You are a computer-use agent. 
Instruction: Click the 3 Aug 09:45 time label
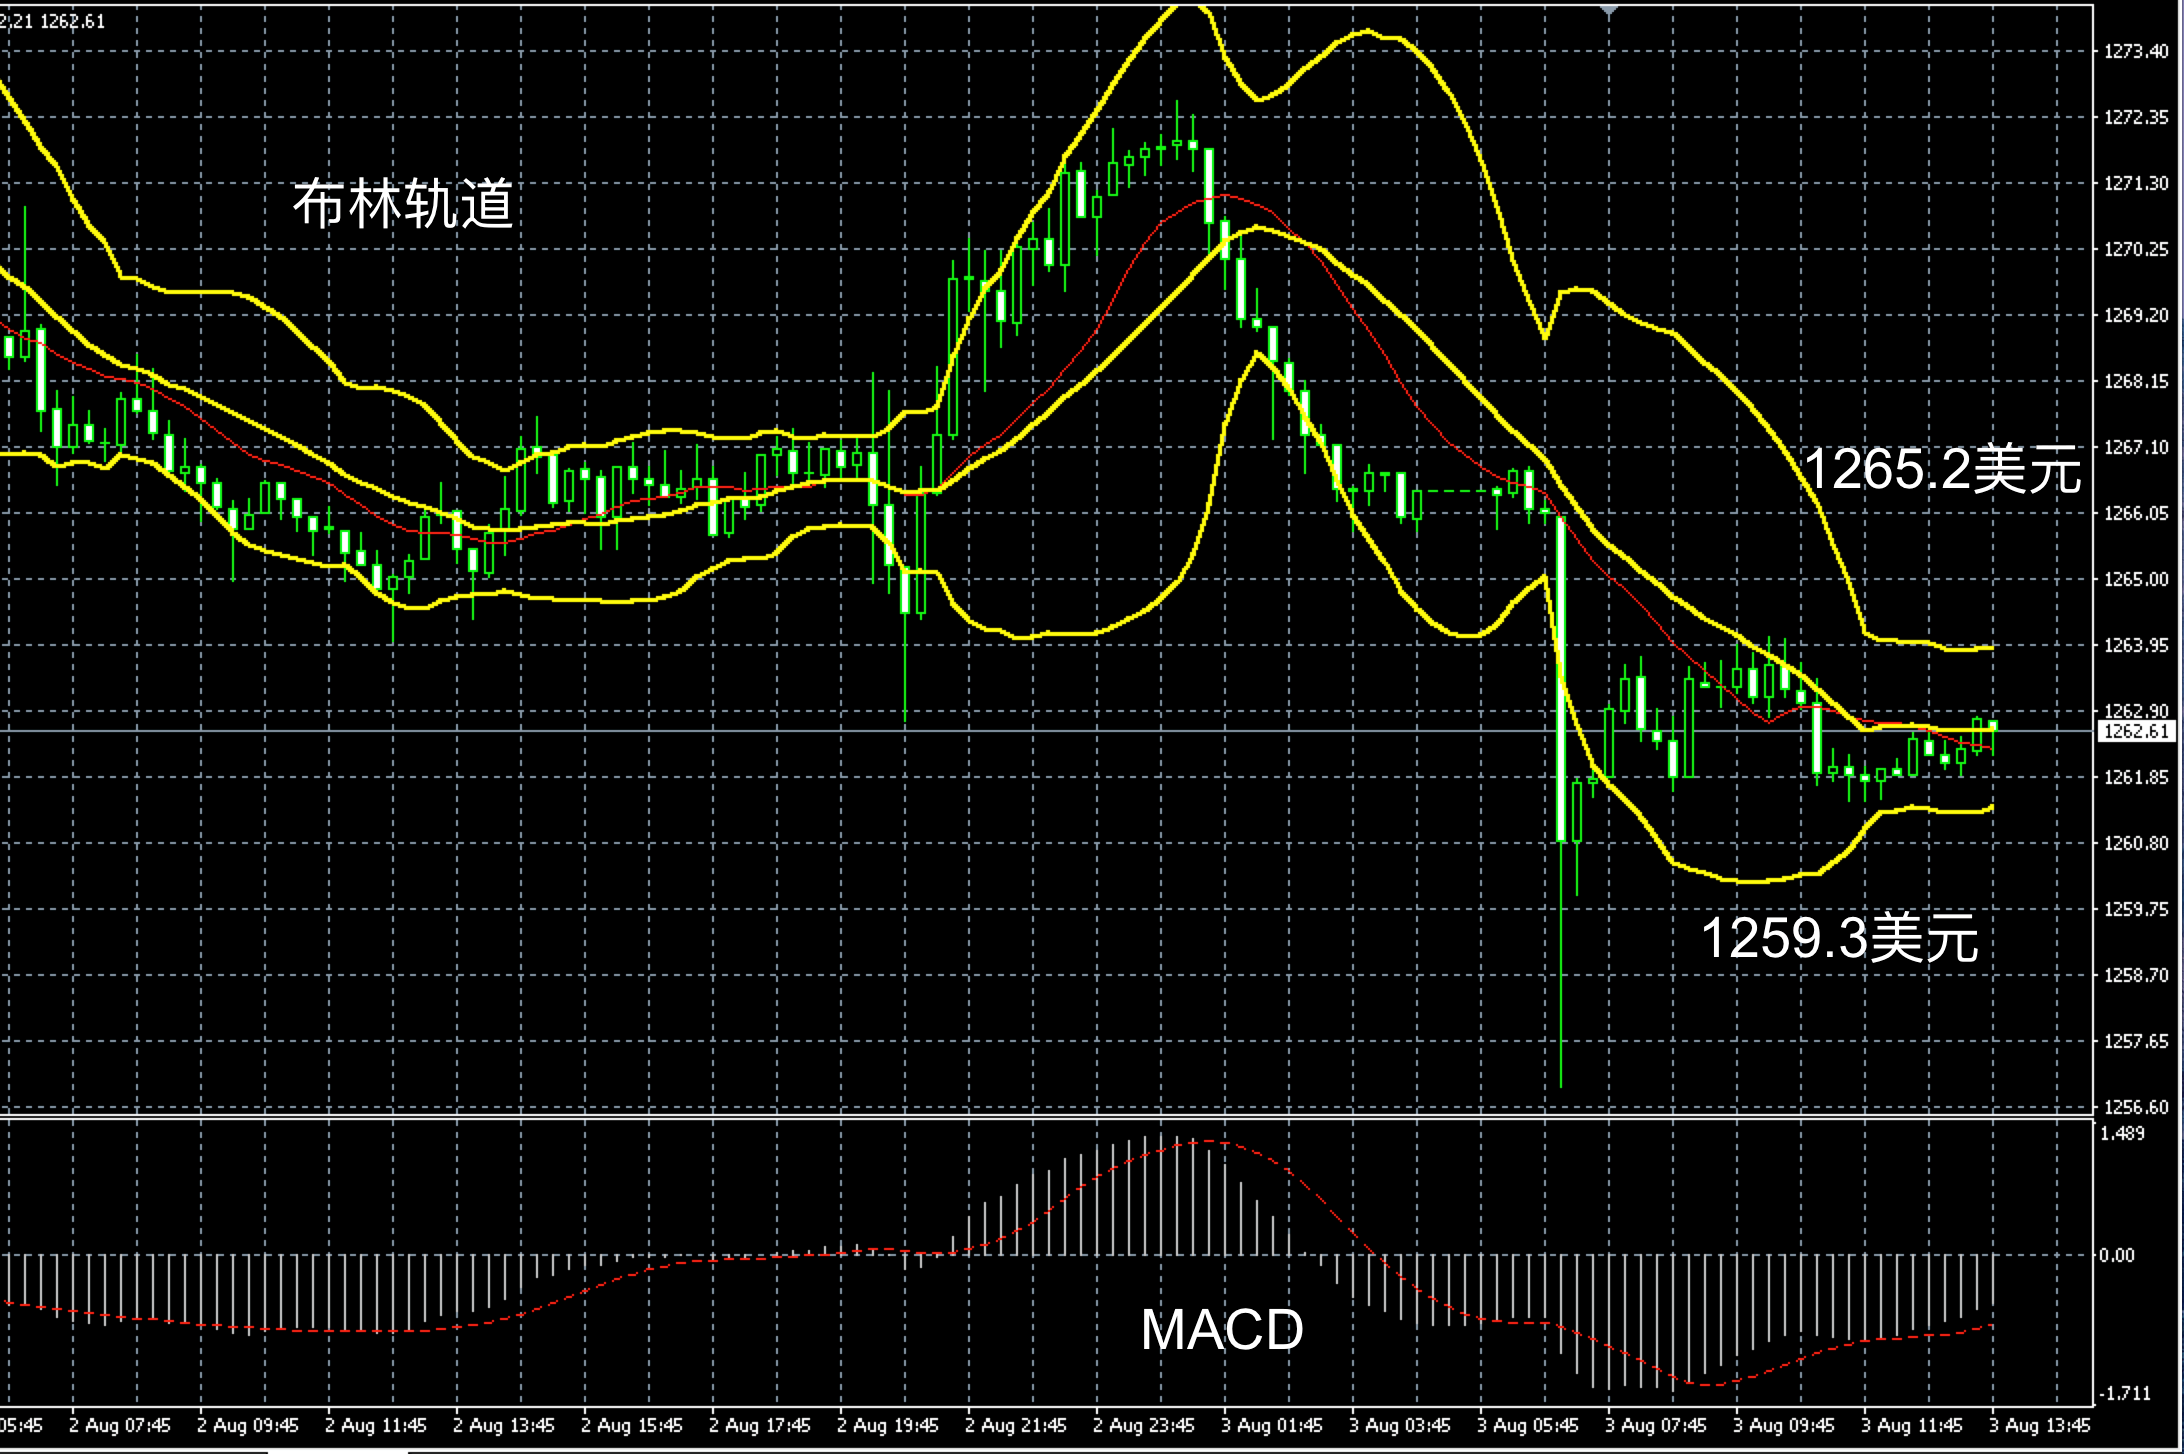click(x=1783, y=1425)
